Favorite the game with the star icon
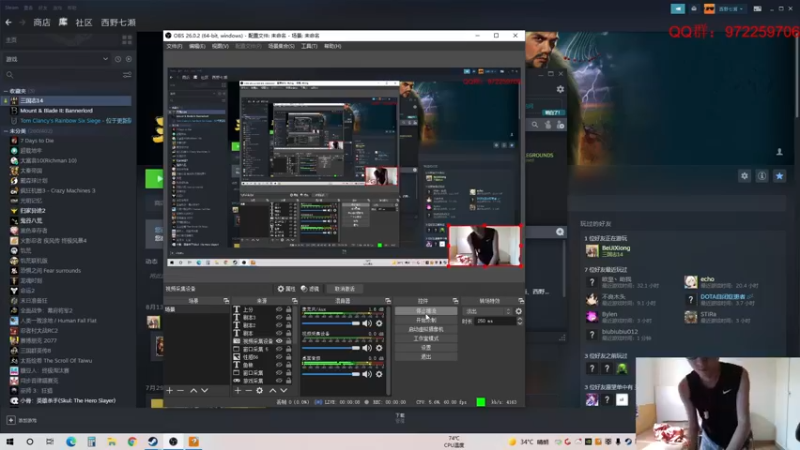Screen dimensions: 800x450 click(779, 176)
